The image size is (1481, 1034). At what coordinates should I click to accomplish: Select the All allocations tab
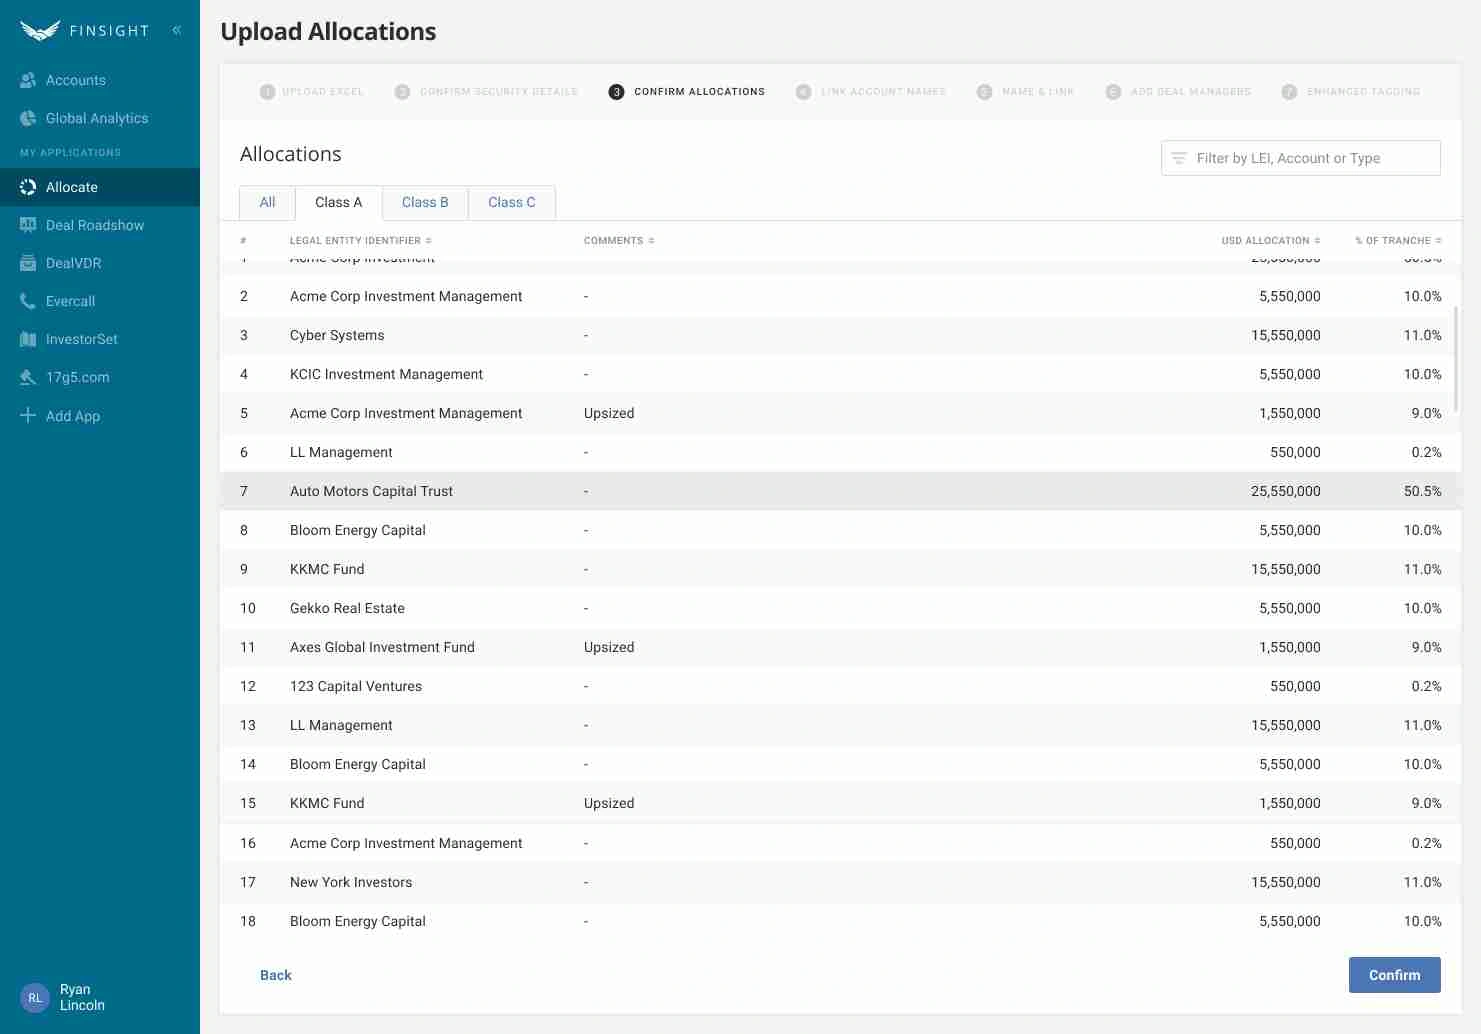coord(267,202)
